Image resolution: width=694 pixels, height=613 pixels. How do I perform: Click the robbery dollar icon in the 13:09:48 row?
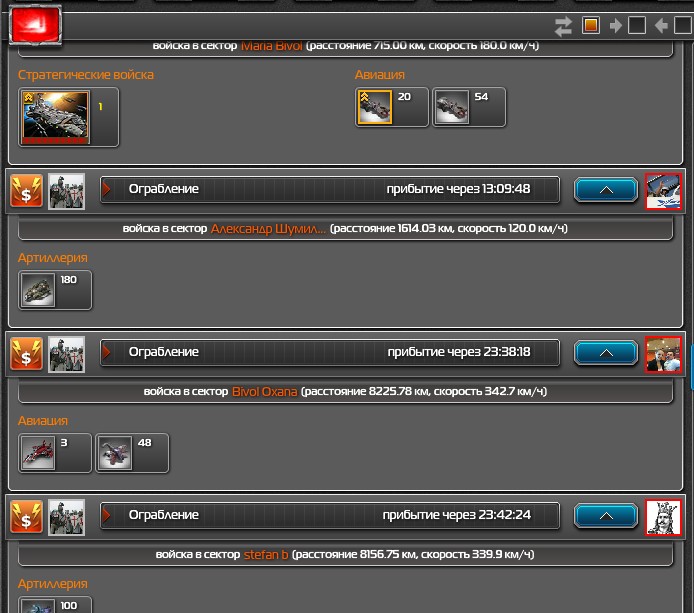(27, 191)
